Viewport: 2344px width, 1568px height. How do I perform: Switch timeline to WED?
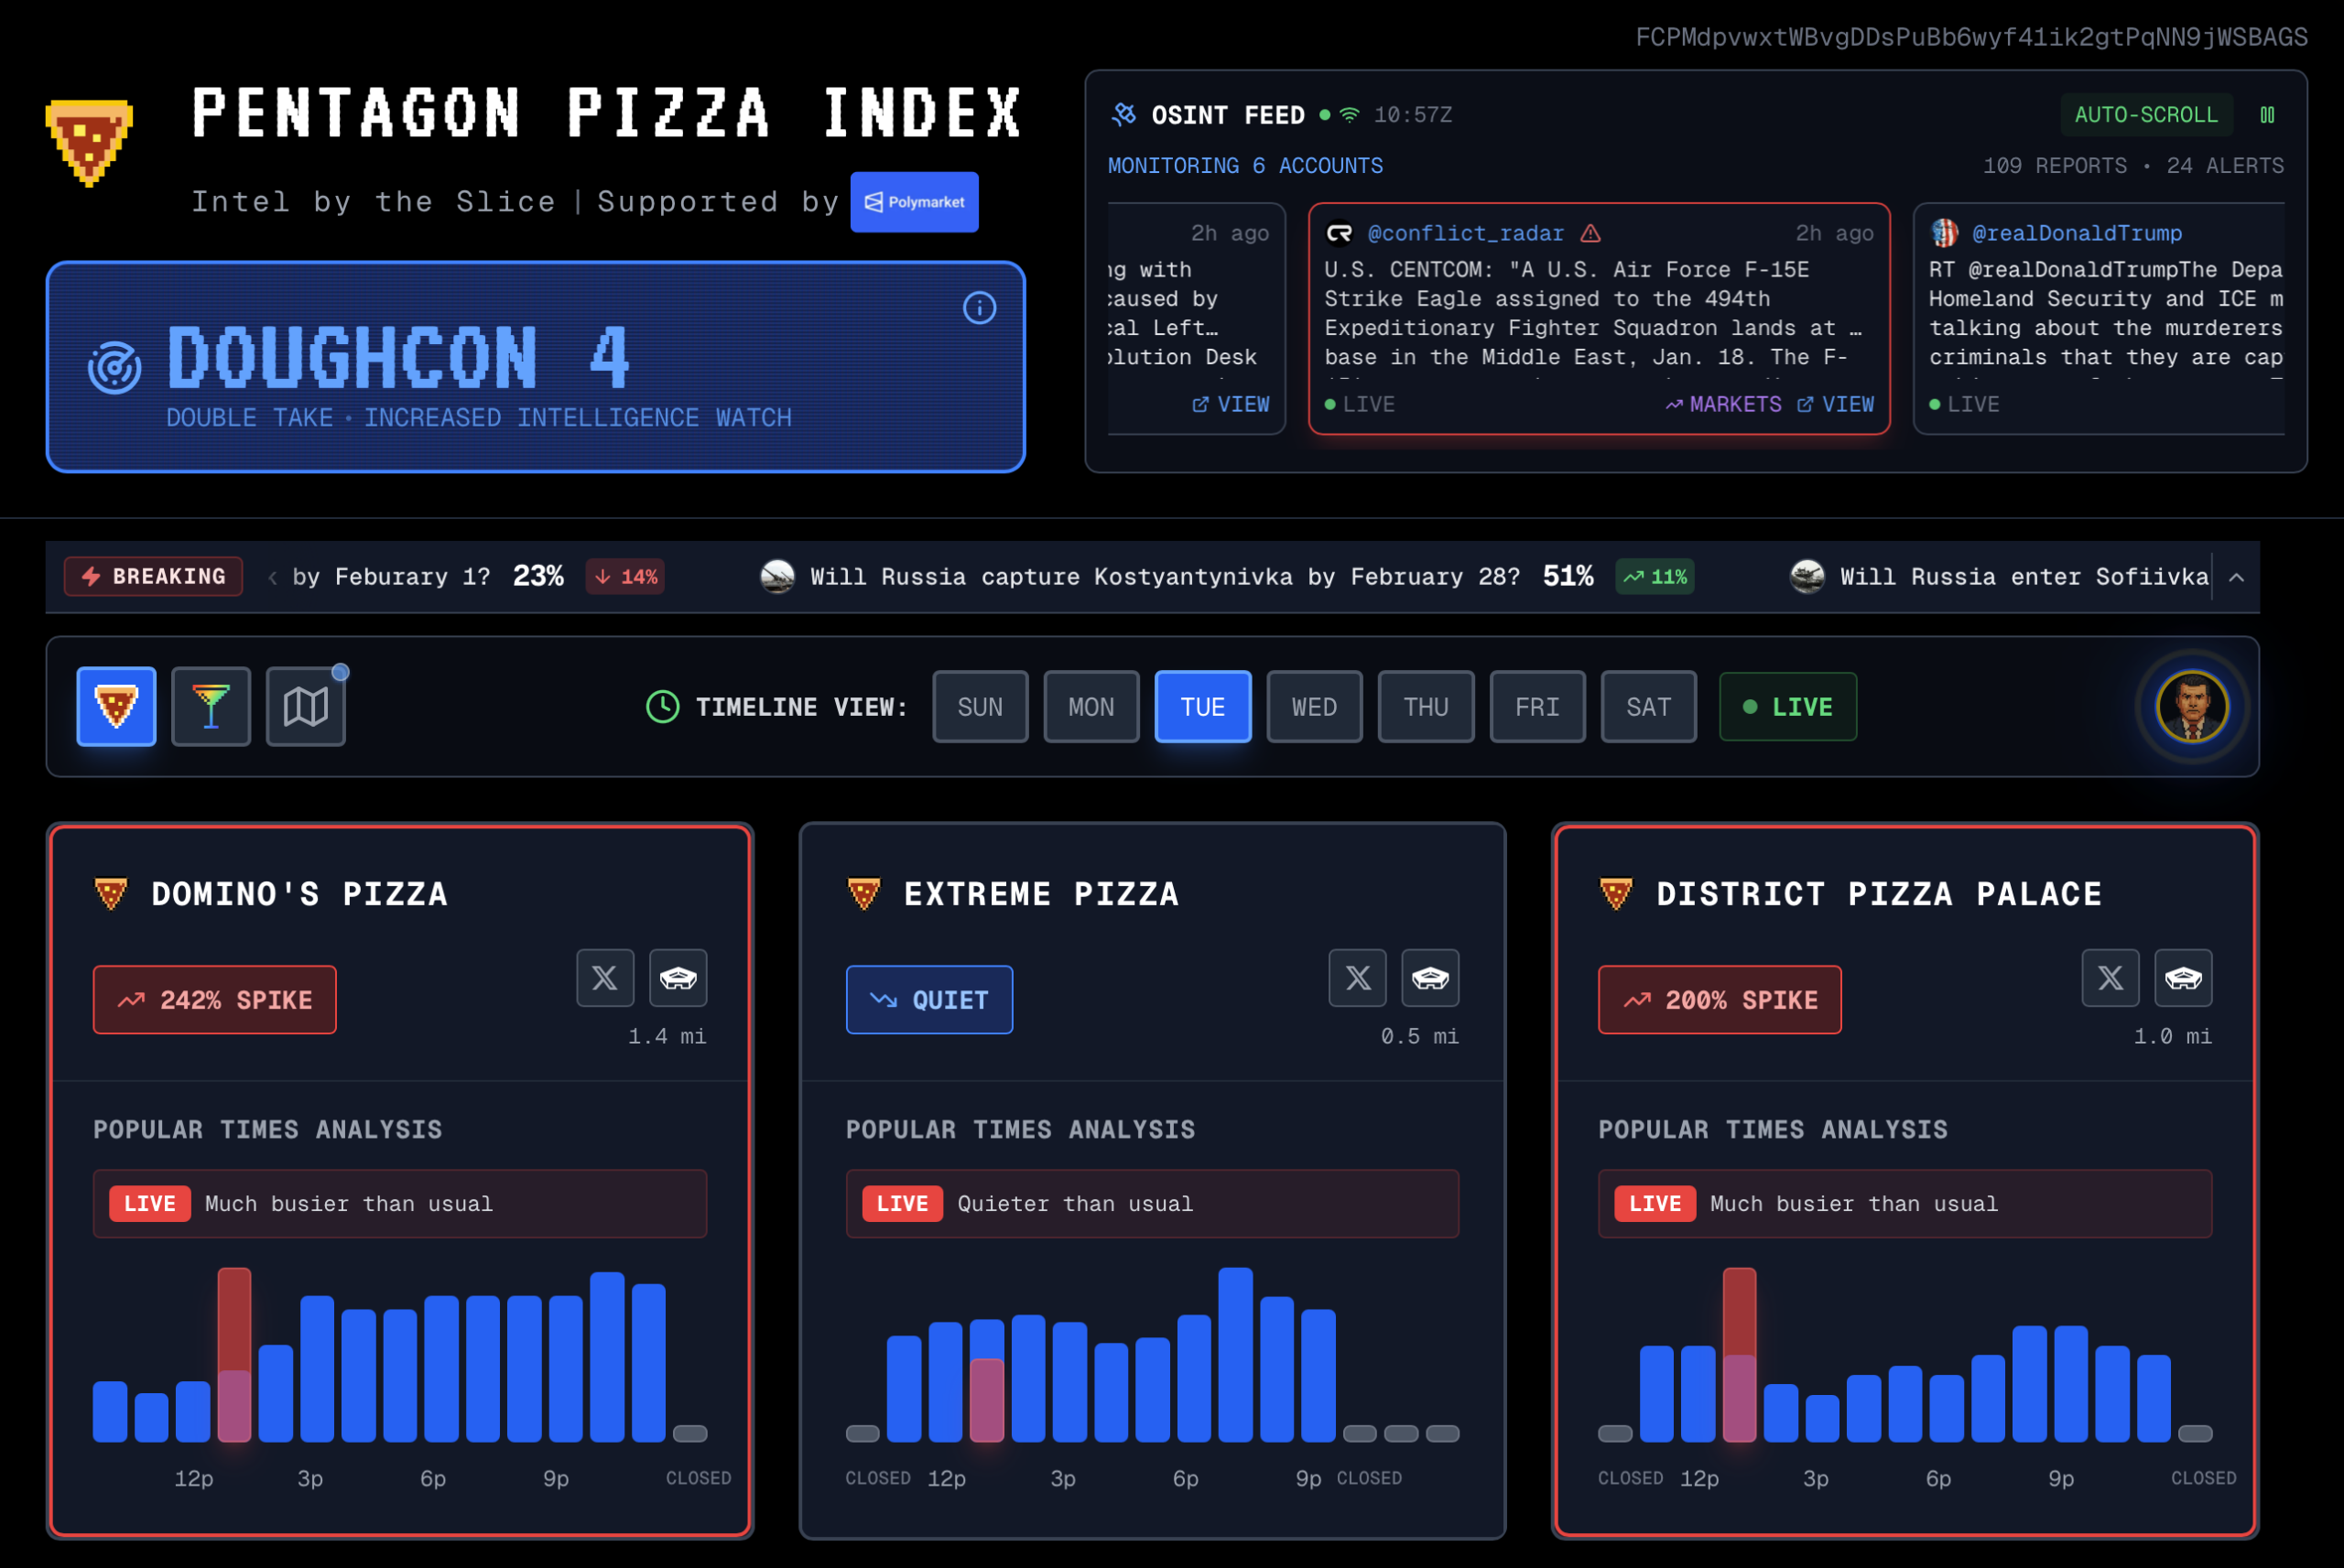point(1313,707)
